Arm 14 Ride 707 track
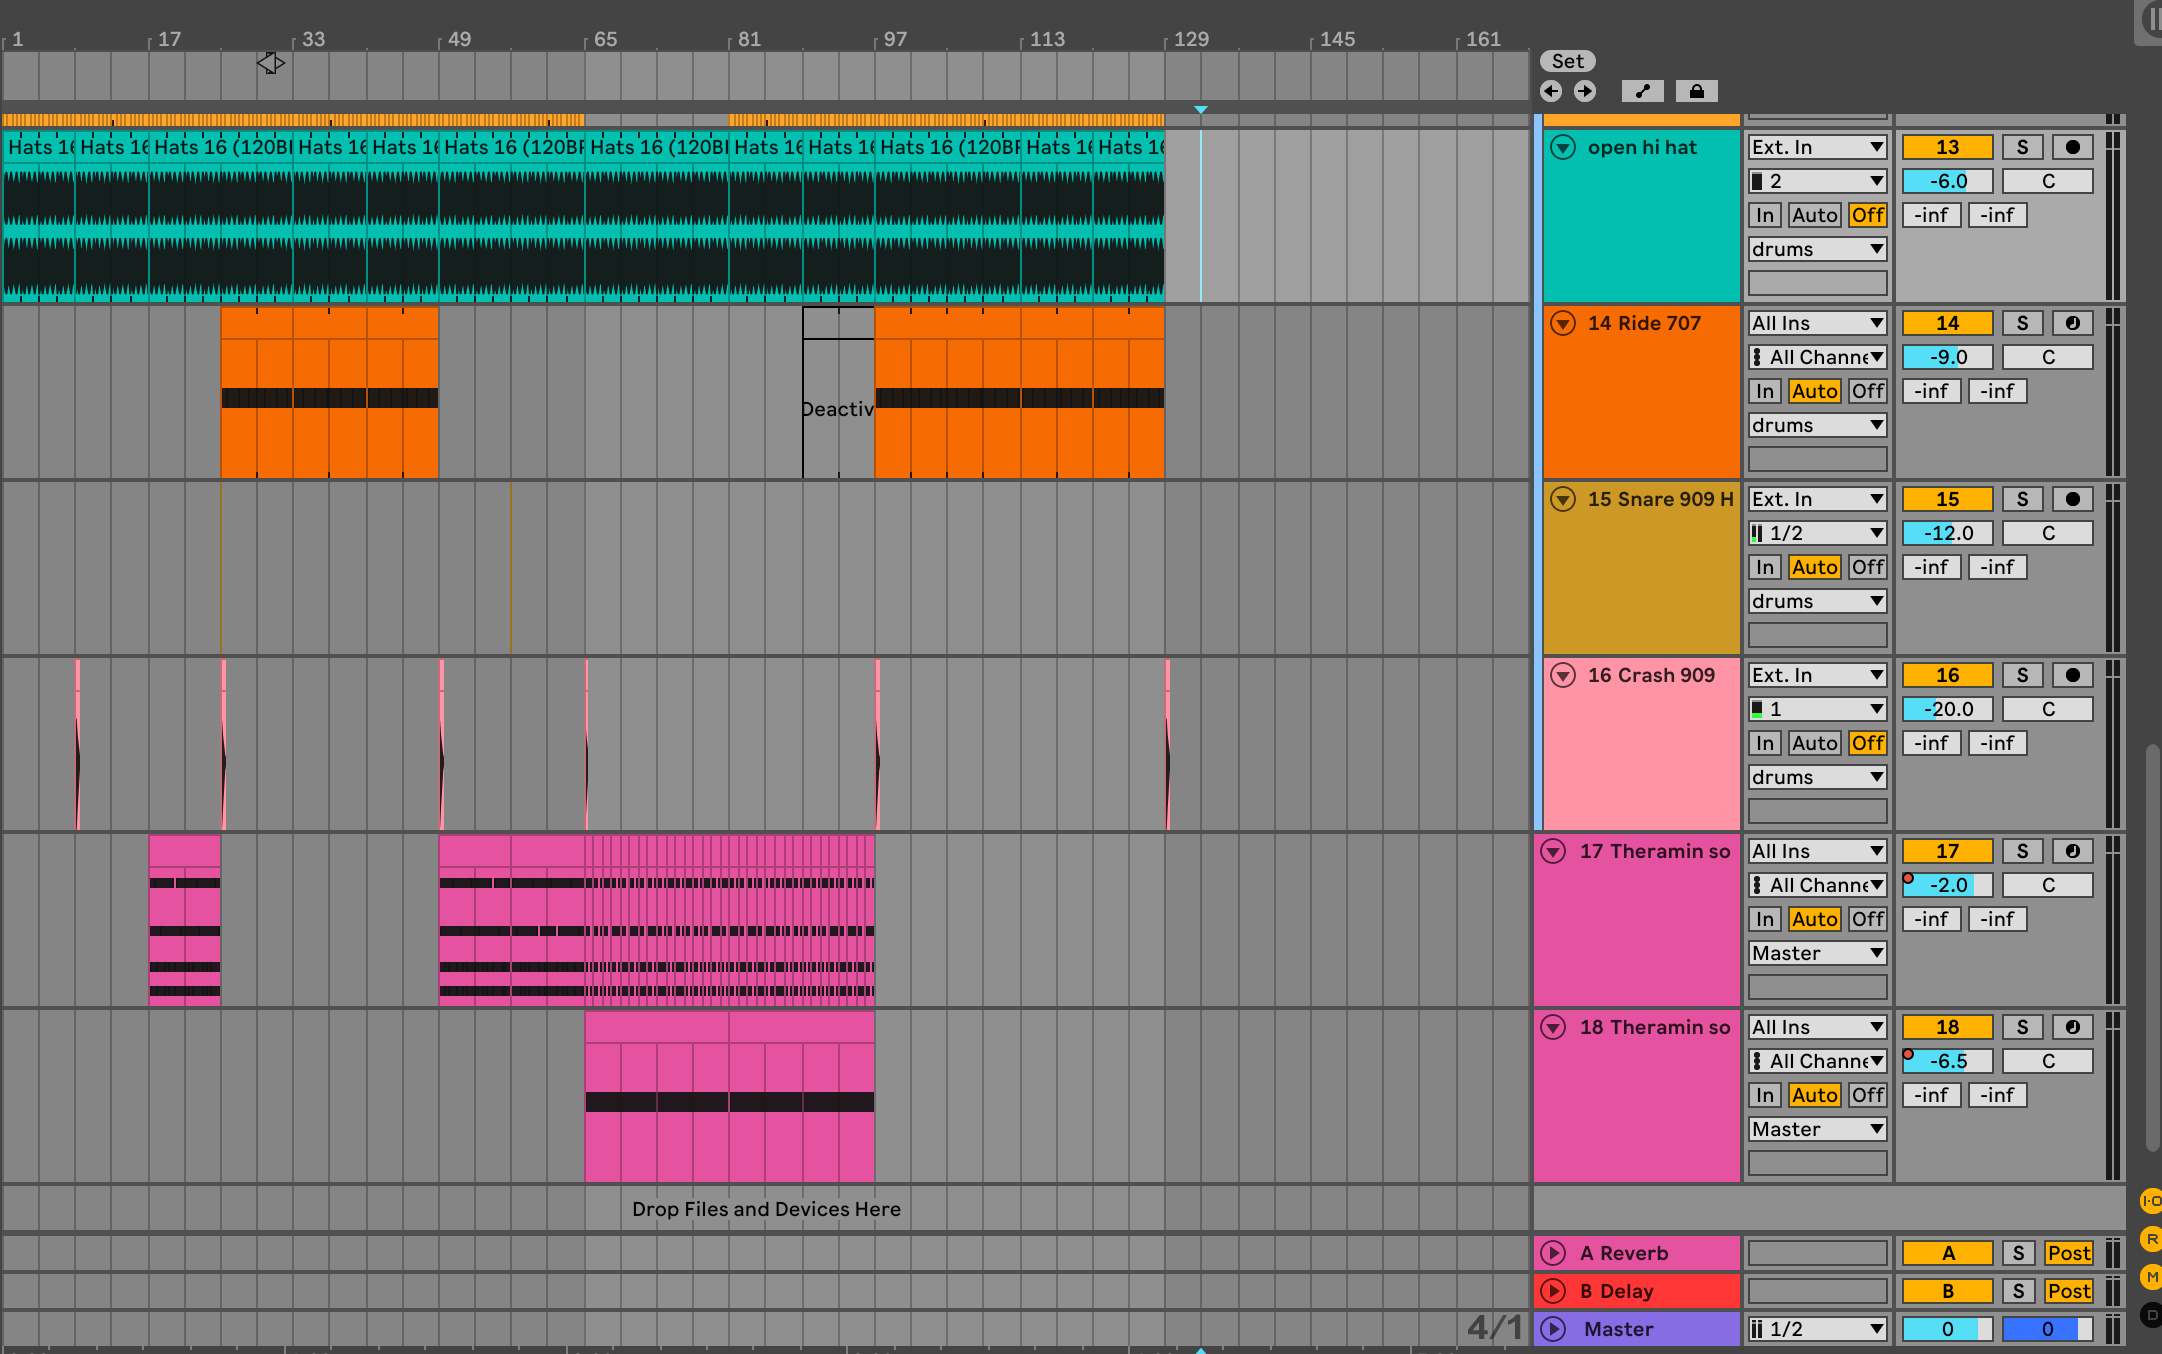Image resolution: width=2162 pixels, height=1354 pixels. click(2073, 323)
